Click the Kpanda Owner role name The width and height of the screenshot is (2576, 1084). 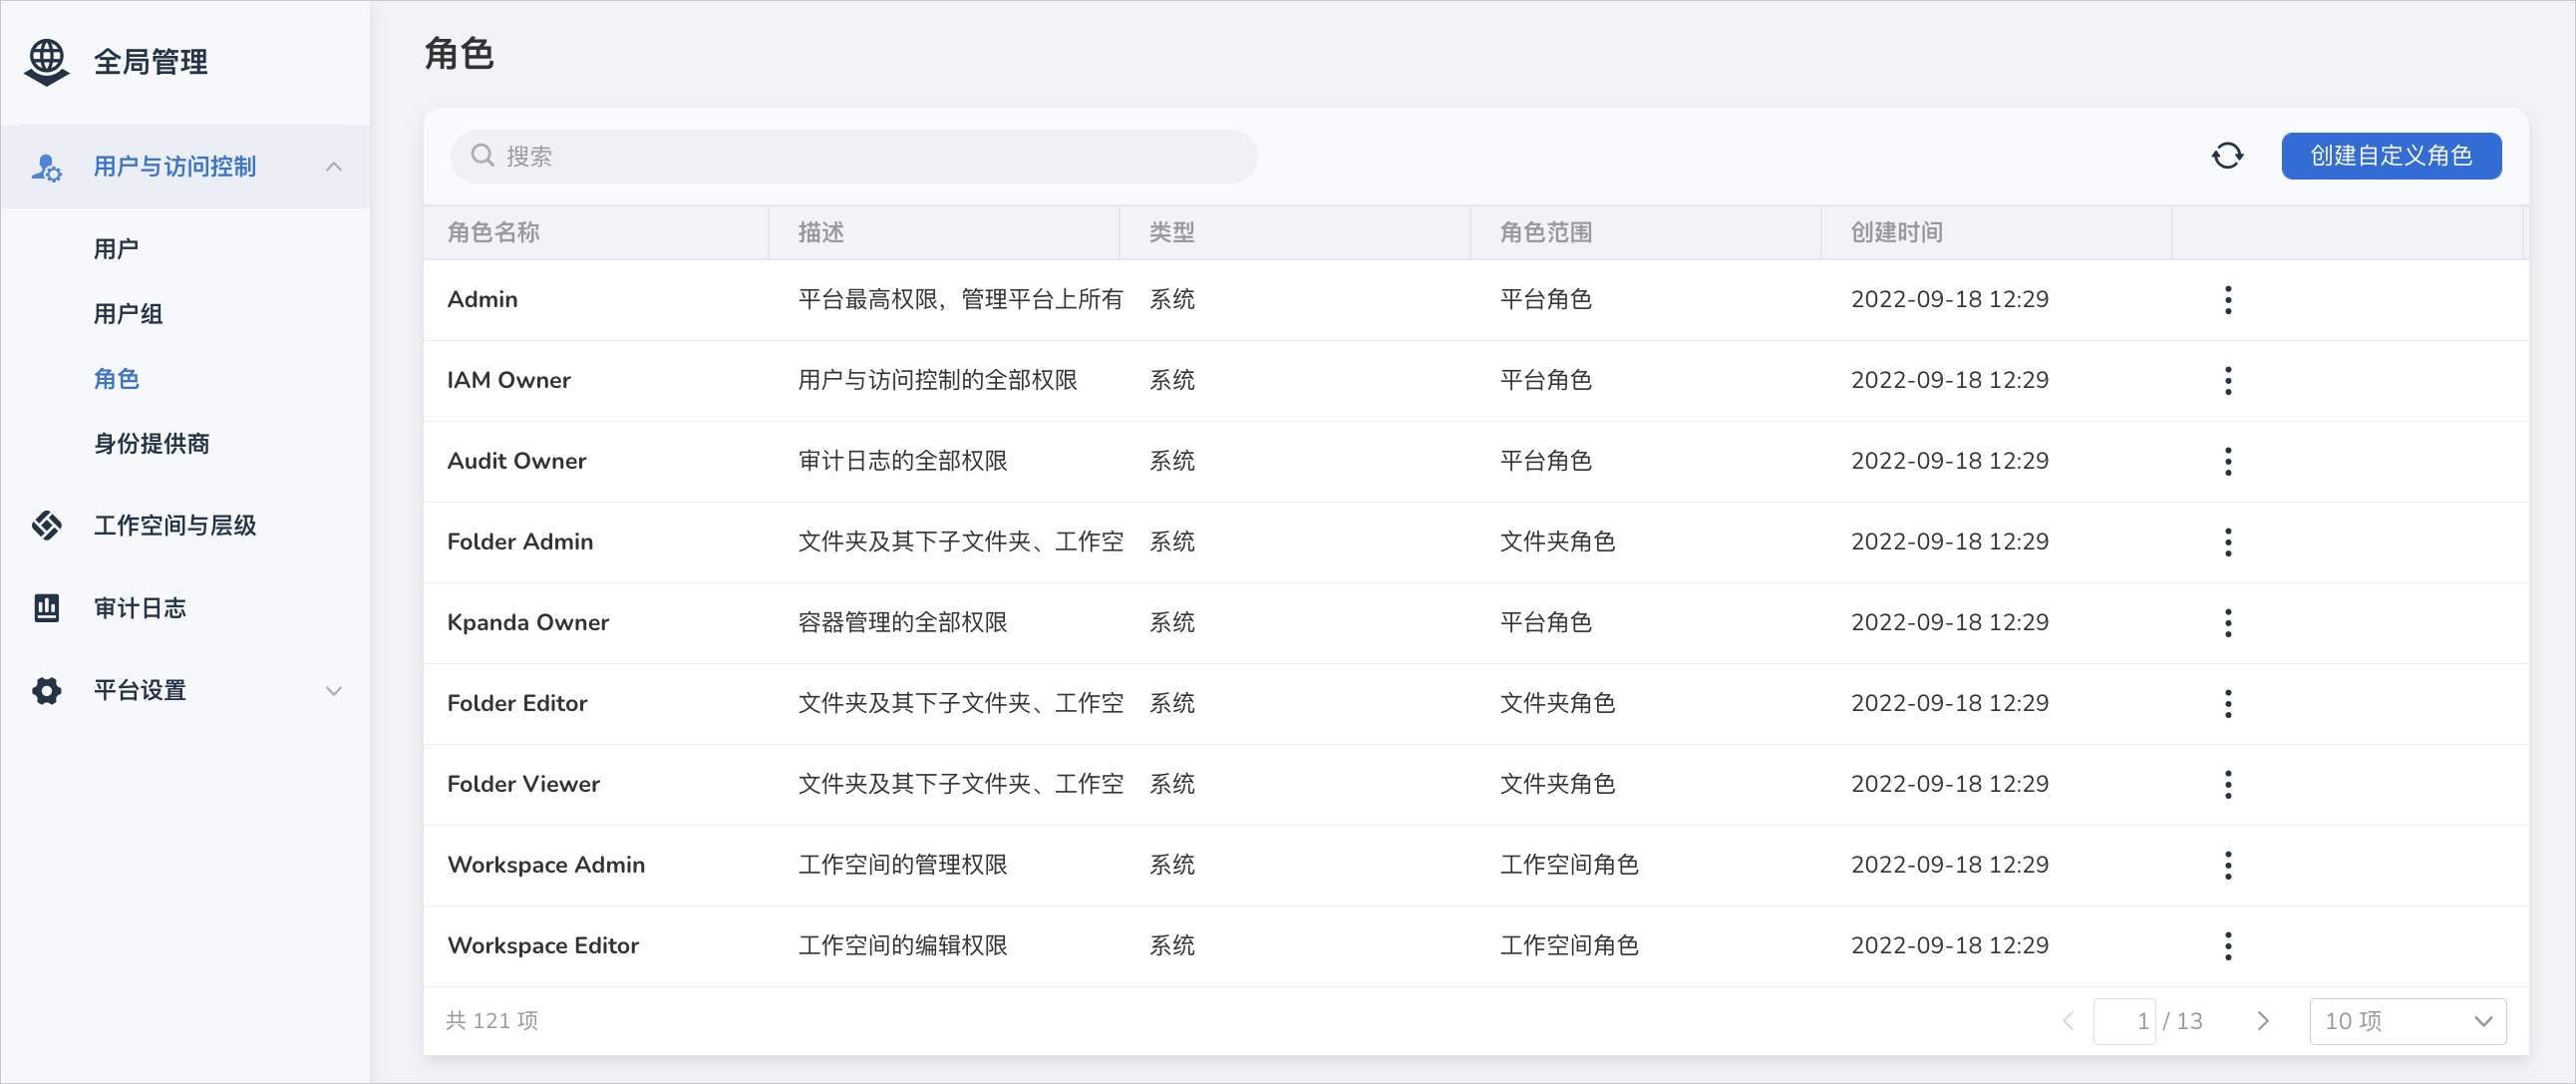528,623
